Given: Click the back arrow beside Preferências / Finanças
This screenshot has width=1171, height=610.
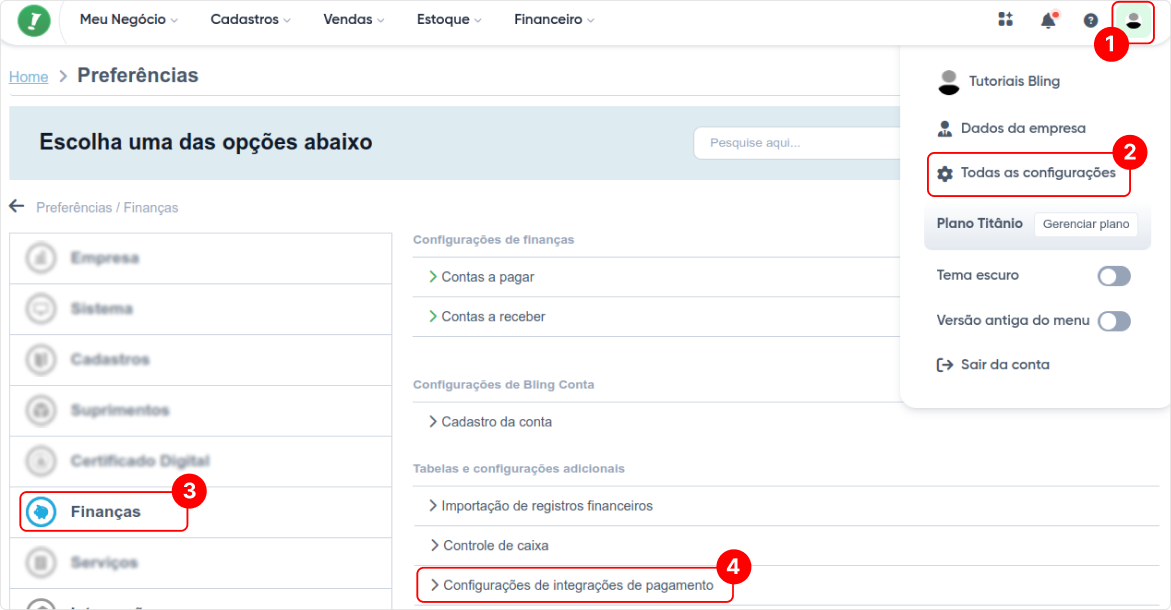Looking at the screenshot, I should pos(16,206).
